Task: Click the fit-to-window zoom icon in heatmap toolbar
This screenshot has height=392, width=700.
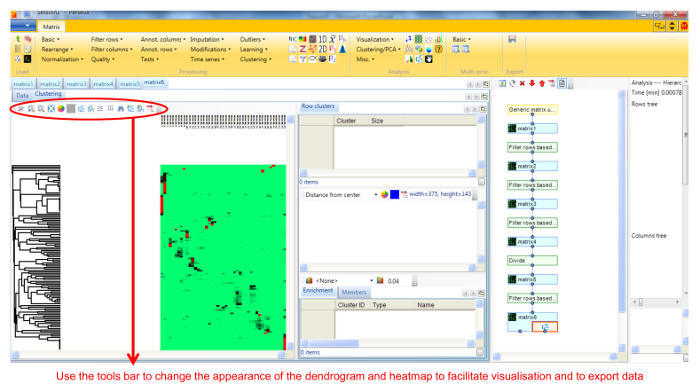Action: click(51, 108)
